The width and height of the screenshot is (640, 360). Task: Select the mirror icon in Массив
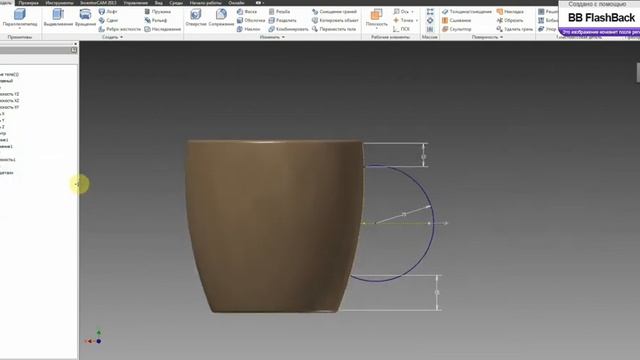pyautogui.click(x=430, y=29)
